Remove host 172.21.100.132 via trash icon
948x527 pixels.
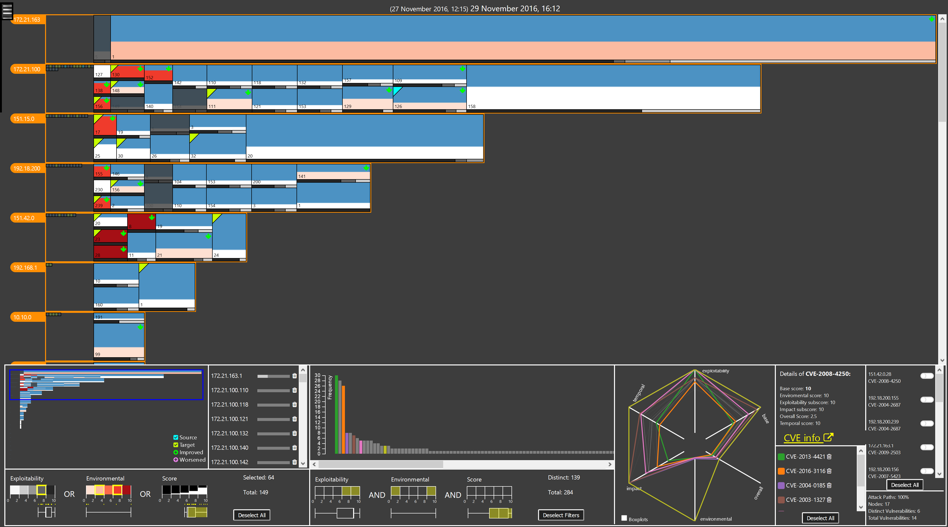click(x=294, y=433)
